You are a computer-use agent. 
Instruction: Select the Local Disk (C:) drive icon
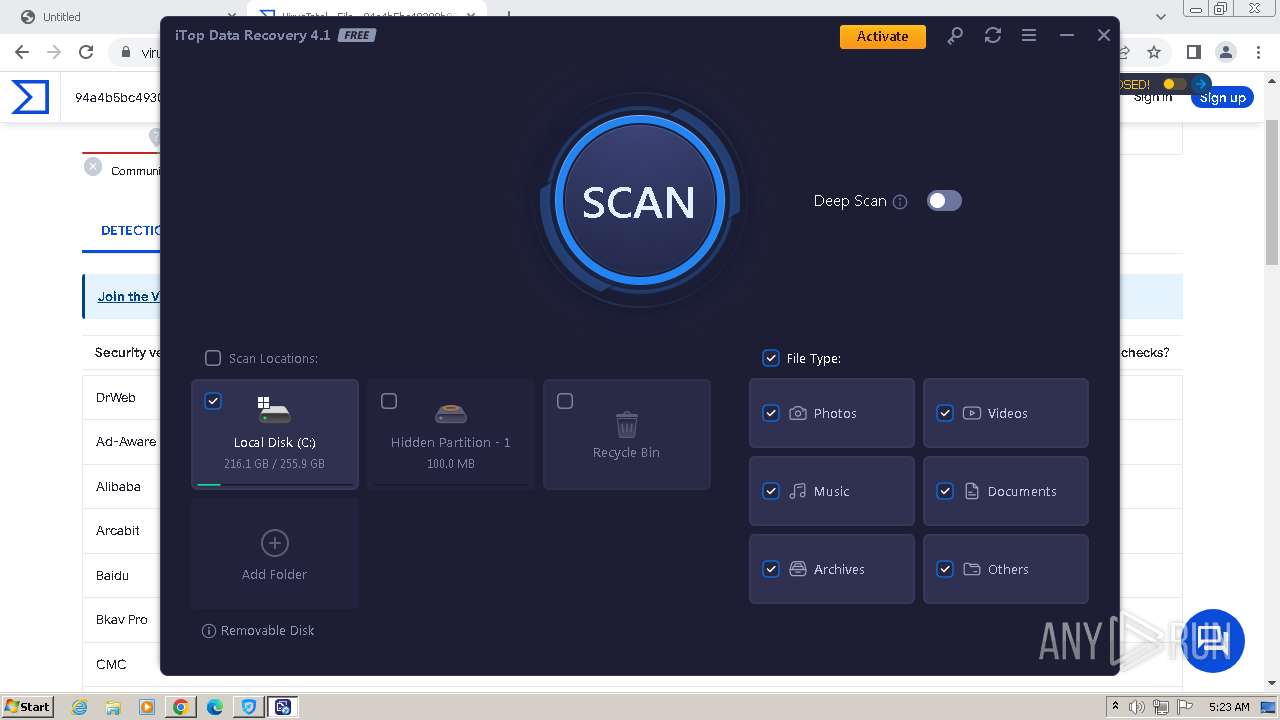tap(274, 410)
